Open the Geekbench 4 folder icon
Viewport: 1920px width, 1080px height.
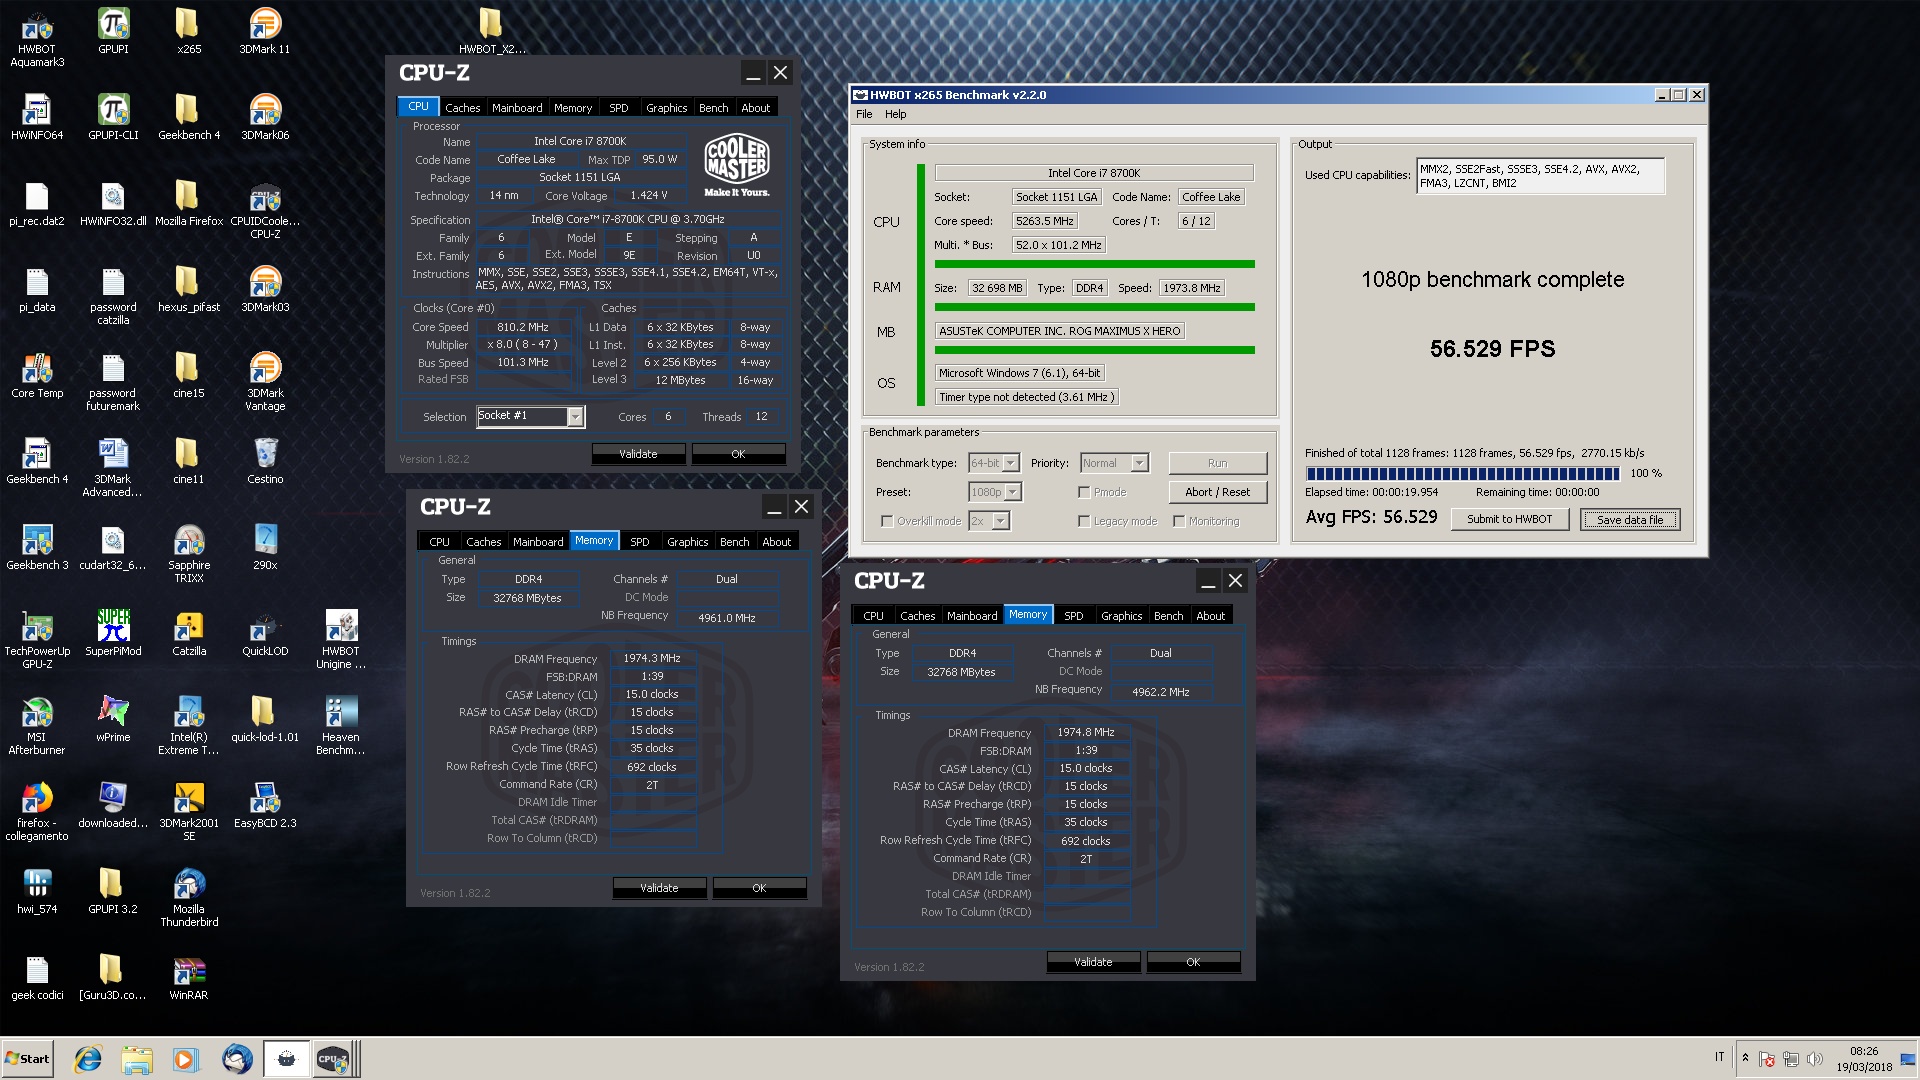click(x=189, y=118)
